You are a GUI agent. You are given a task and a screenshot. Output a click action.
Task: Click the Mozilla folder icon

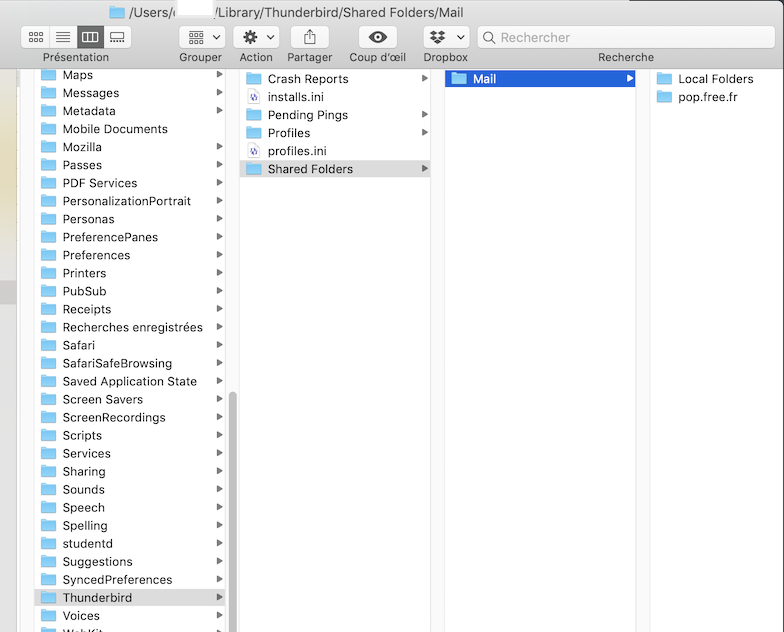48,146
